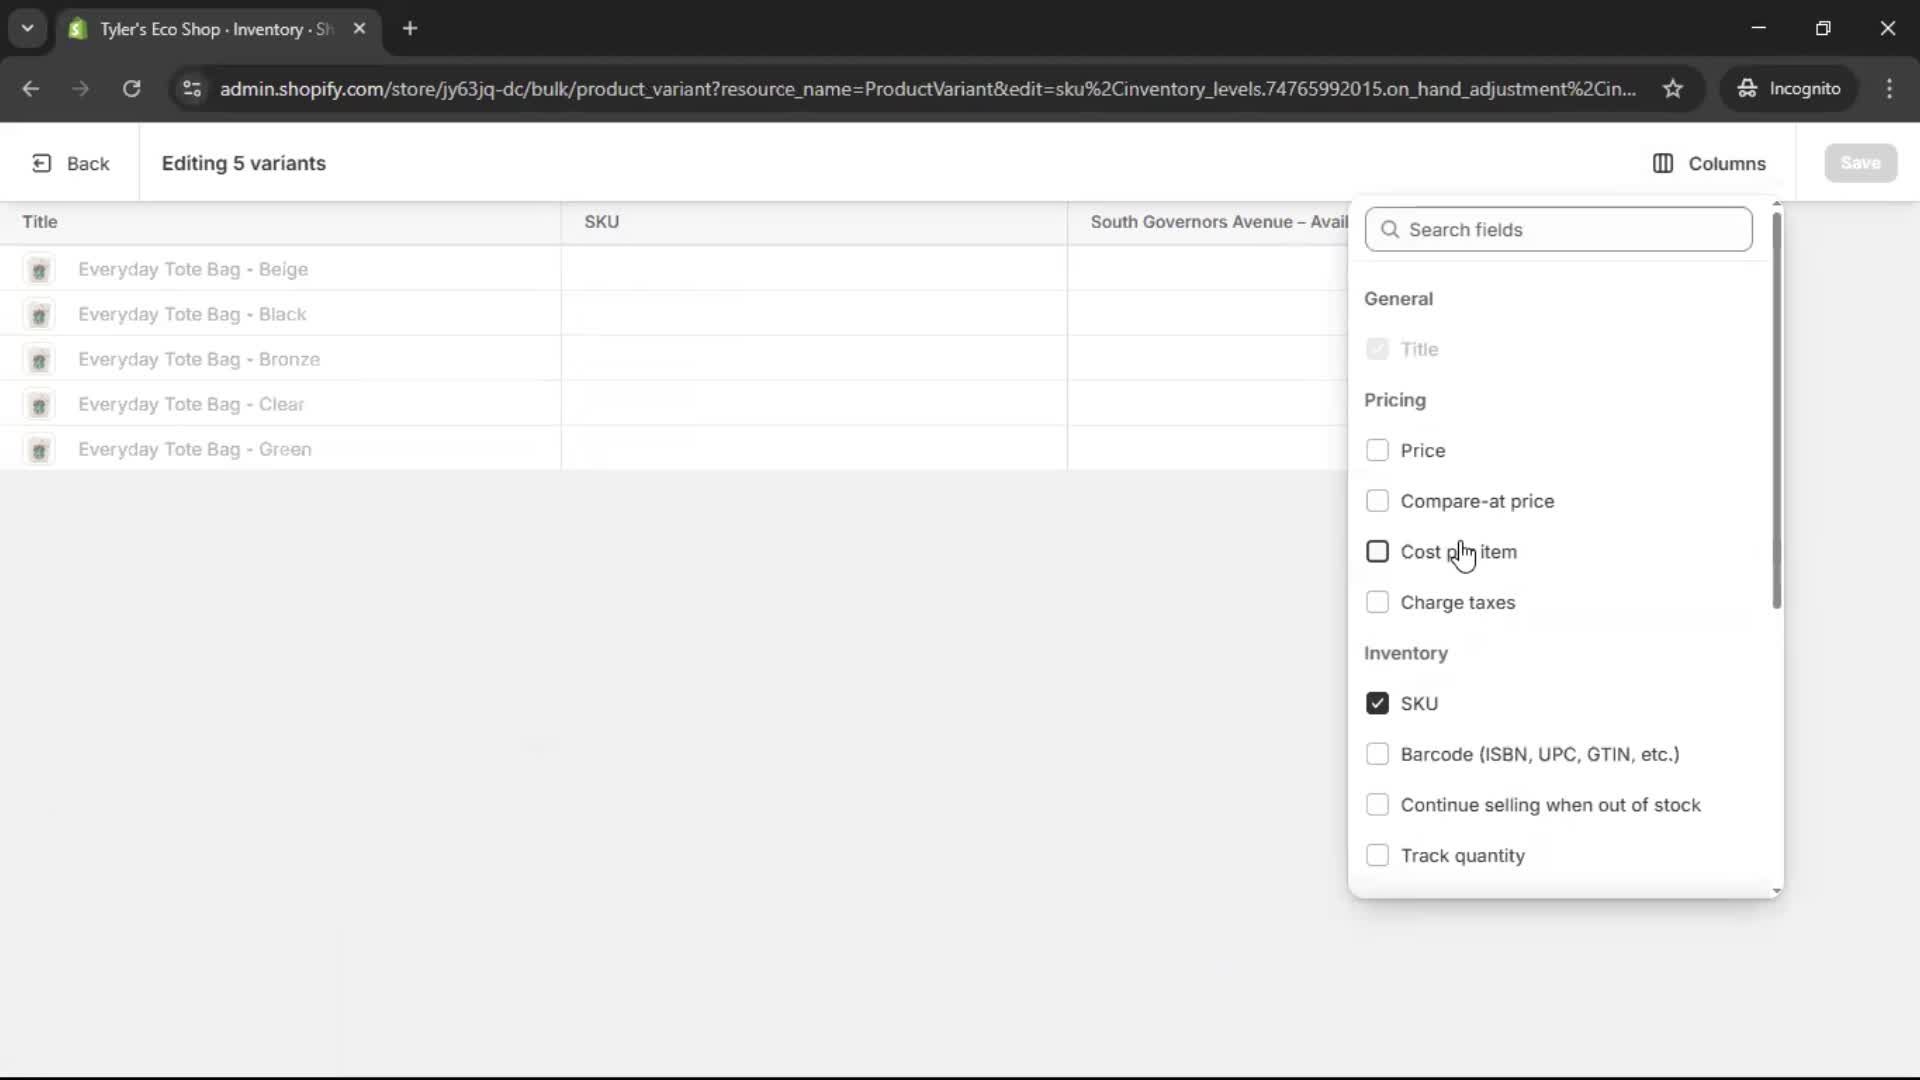The width and height of the screenshot is (1920, 1080).
Task: Enable the Price field checkbox
Action: [x=1377, y=450]
